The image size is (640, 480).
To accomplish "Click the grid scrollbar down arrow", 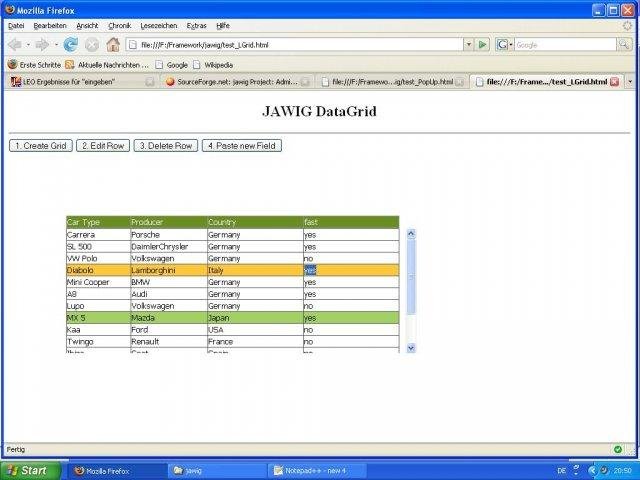I will (x=411, y=348).
